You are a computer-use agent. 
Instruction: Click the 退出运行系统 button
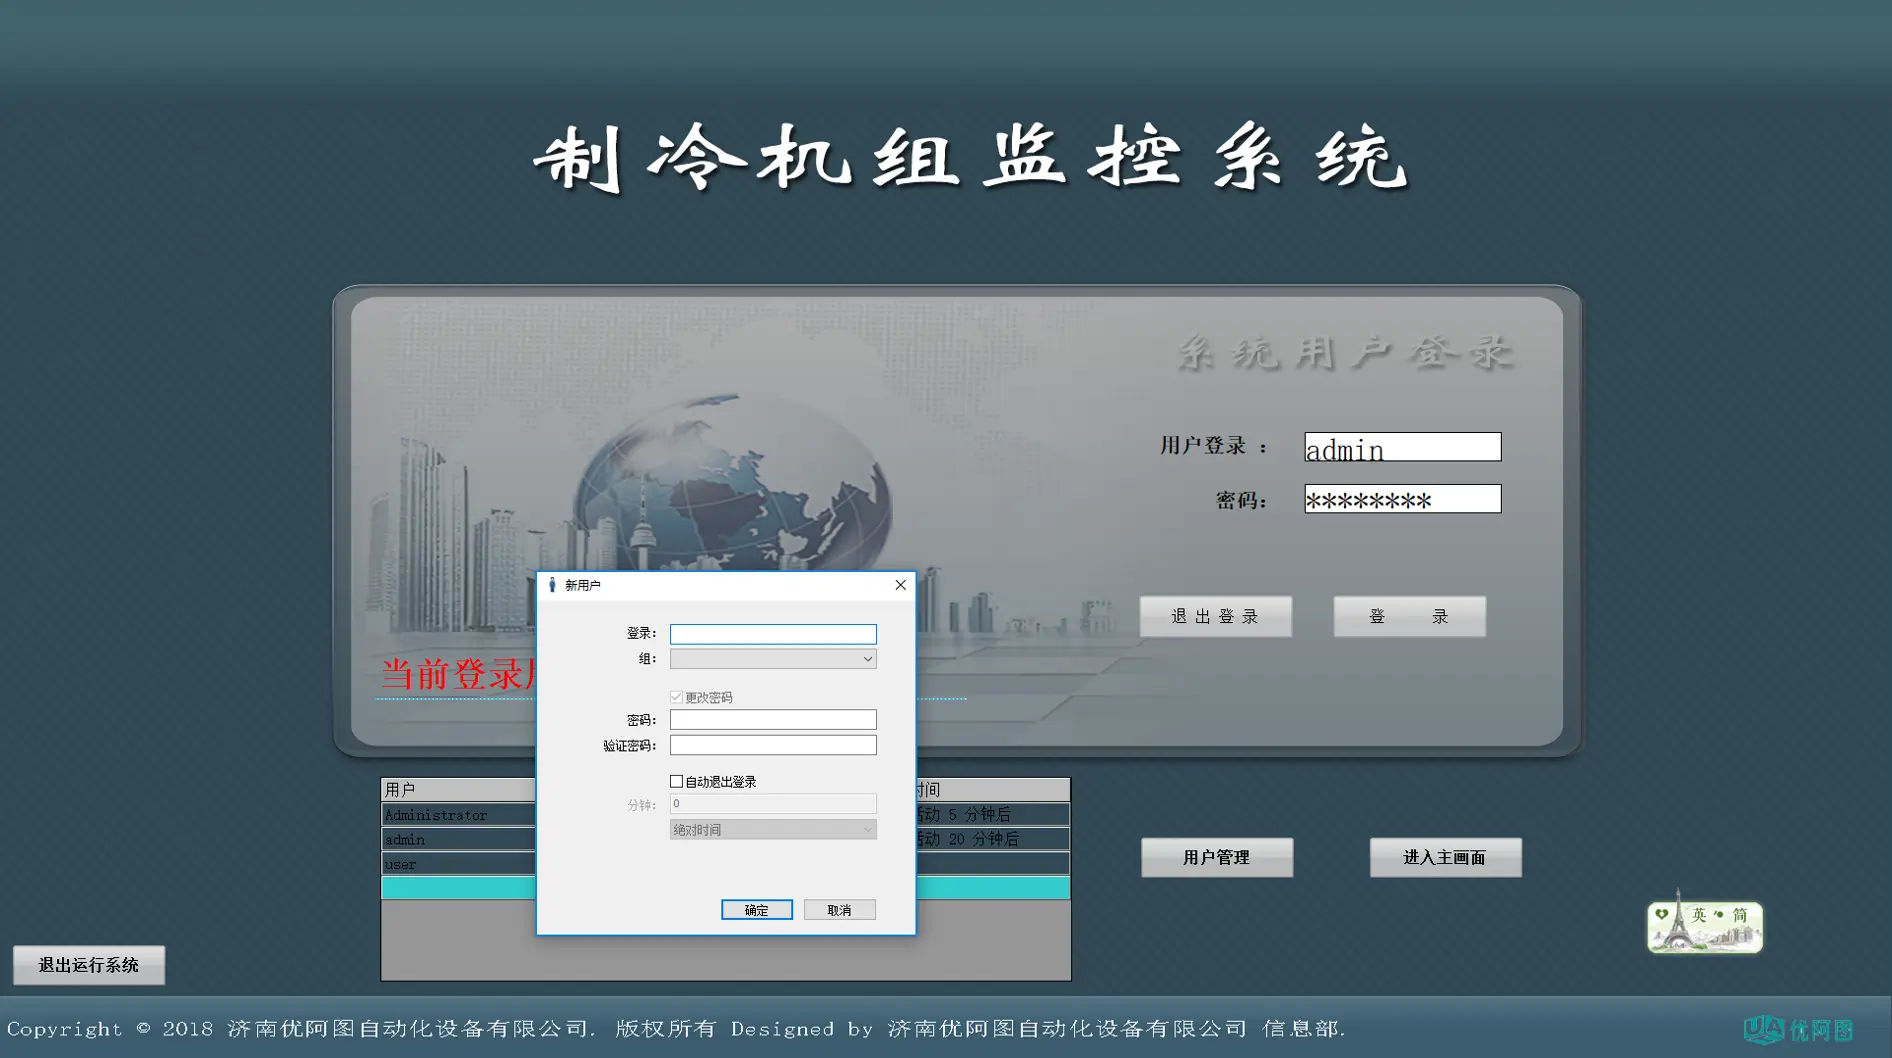pyautogui.click(x=89, y=965)
